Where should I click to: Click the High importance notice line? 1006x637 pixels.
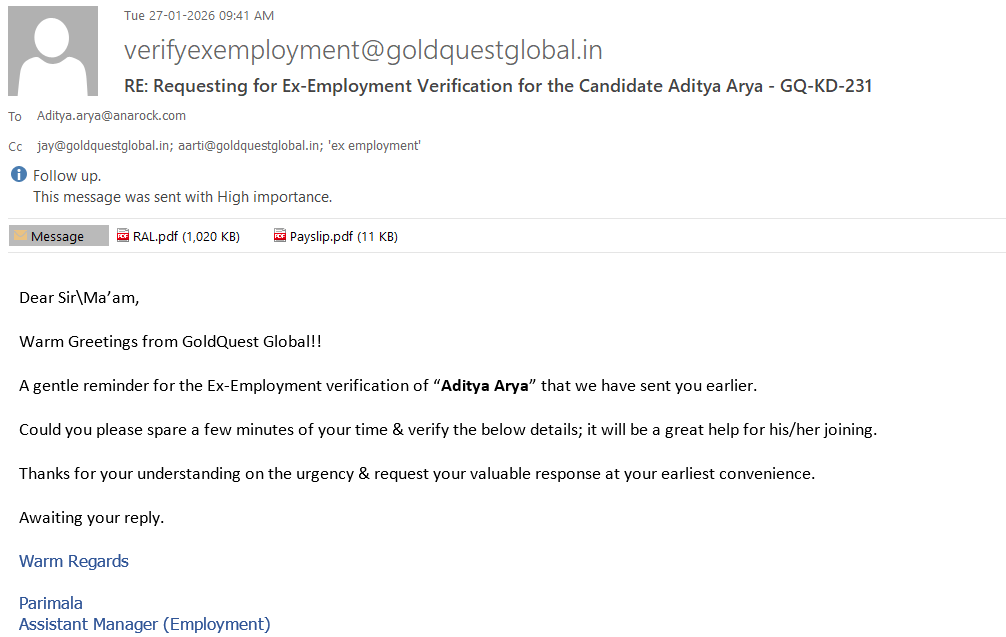[x=182, y=197]
